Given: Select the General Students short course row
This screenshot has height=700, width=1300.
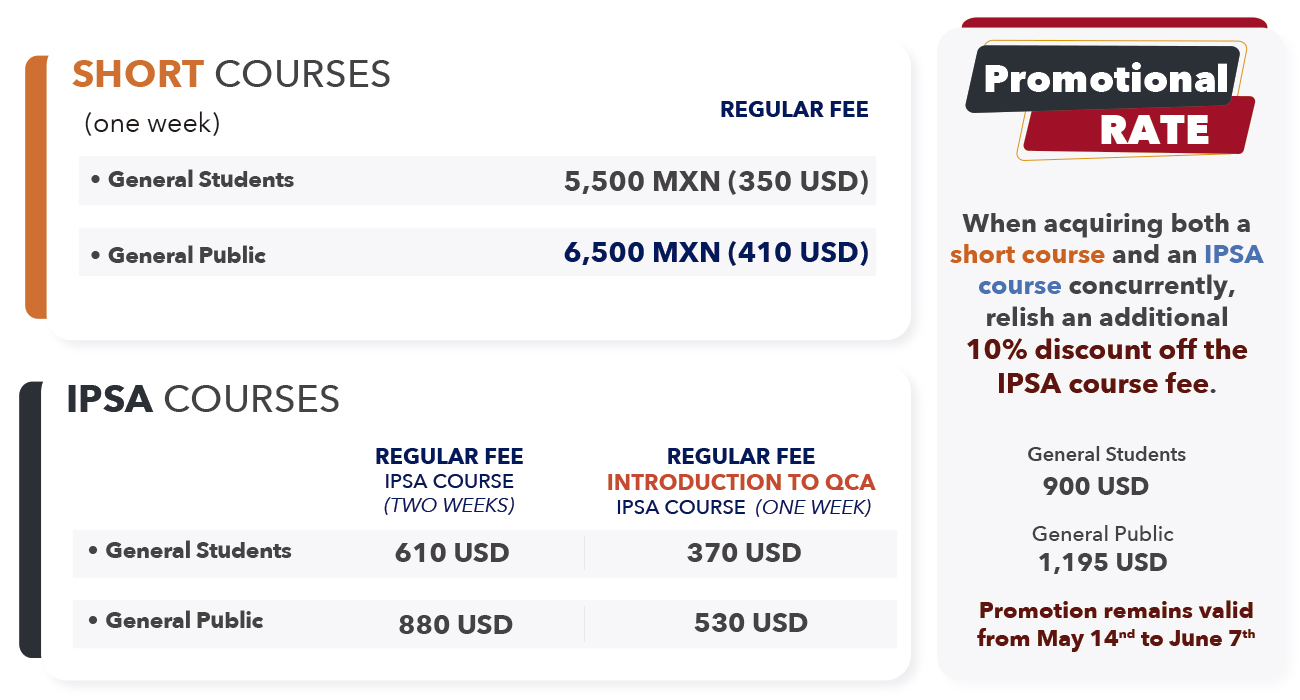Looking at the screenshot, I should [477, 181].
